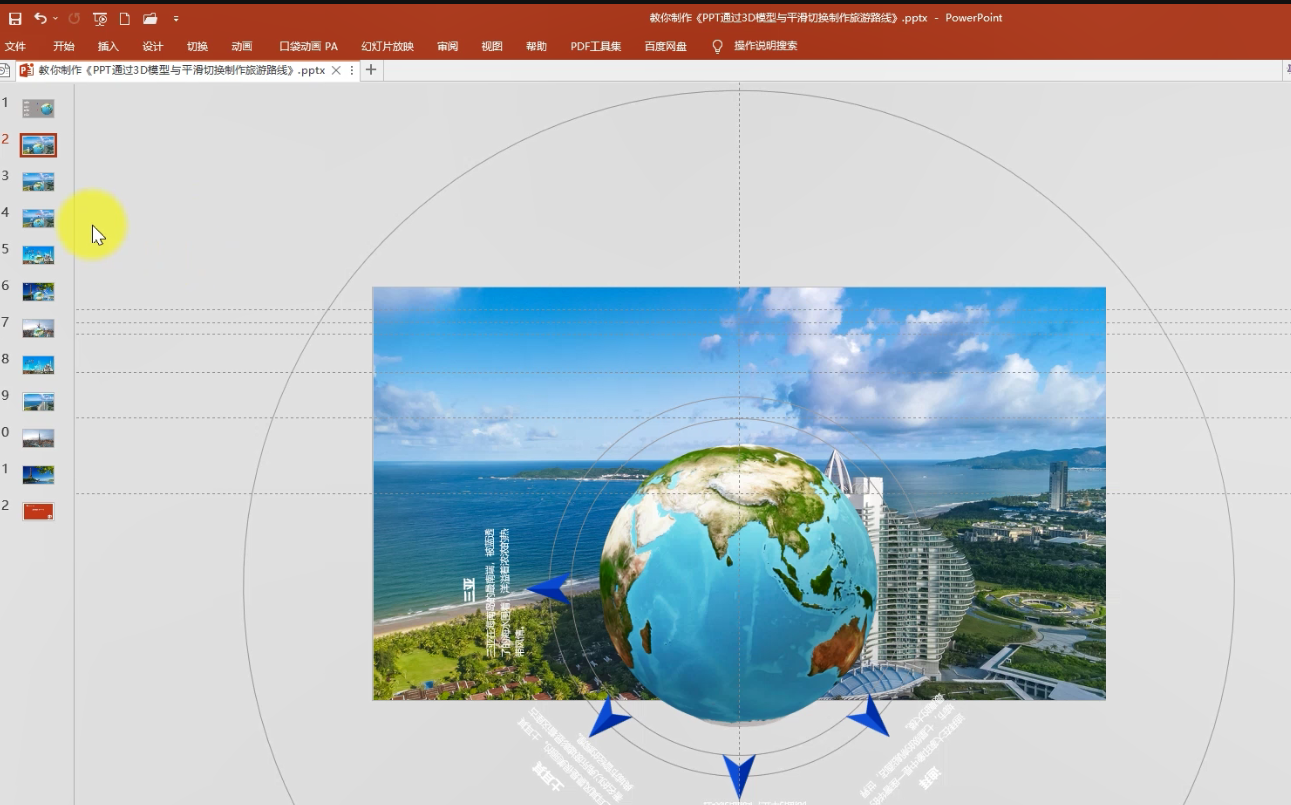This screenshot has height=805, width=1291.
Task: Open the Undo history dropdown arrow
Action: [x=55, y=19]
